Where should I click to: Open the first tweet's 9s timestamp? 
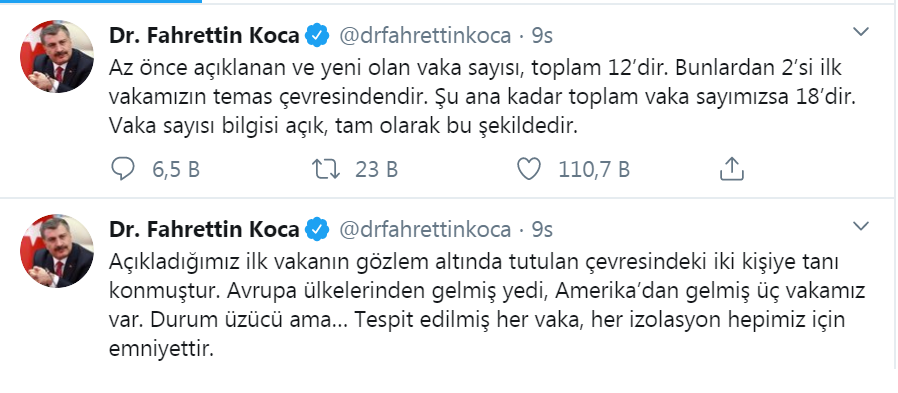click(542, 36)
